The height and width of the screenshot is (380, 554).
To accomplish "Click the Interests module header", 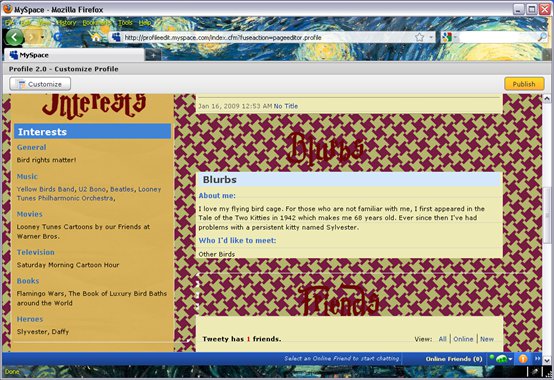I will (93, 131).
